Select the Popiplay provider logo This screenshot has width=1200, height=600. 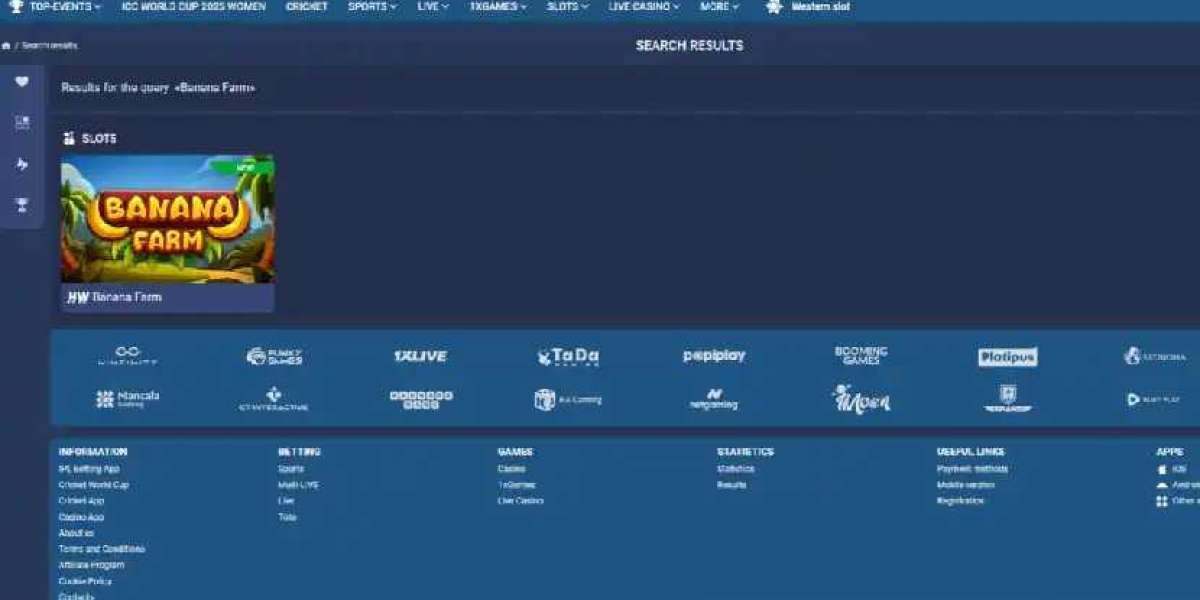click(x=714, y=356)
